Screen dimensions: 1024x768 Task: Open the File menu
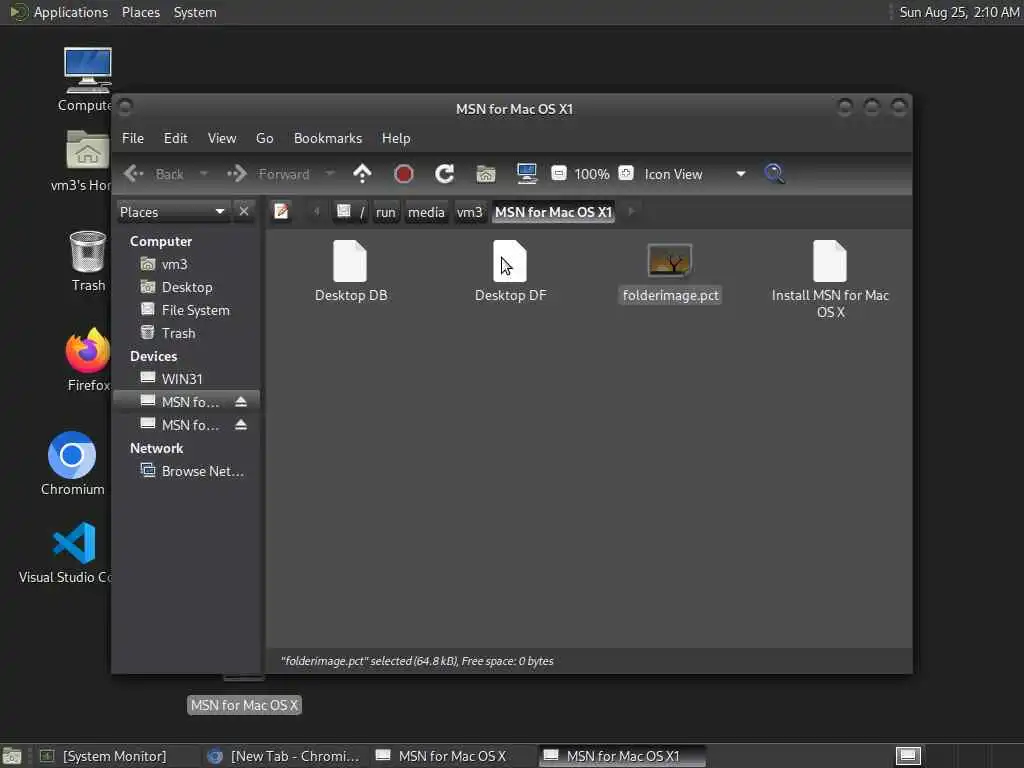pyautogui.click(x=133, y=138)
